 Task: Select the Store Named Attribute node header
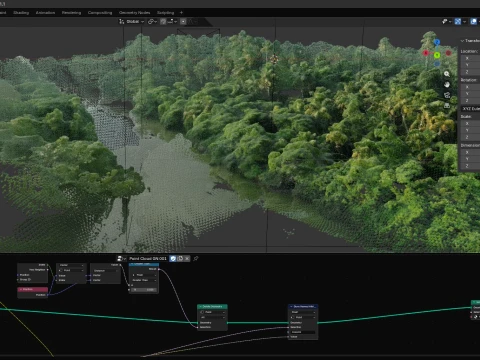pos(303,306)
